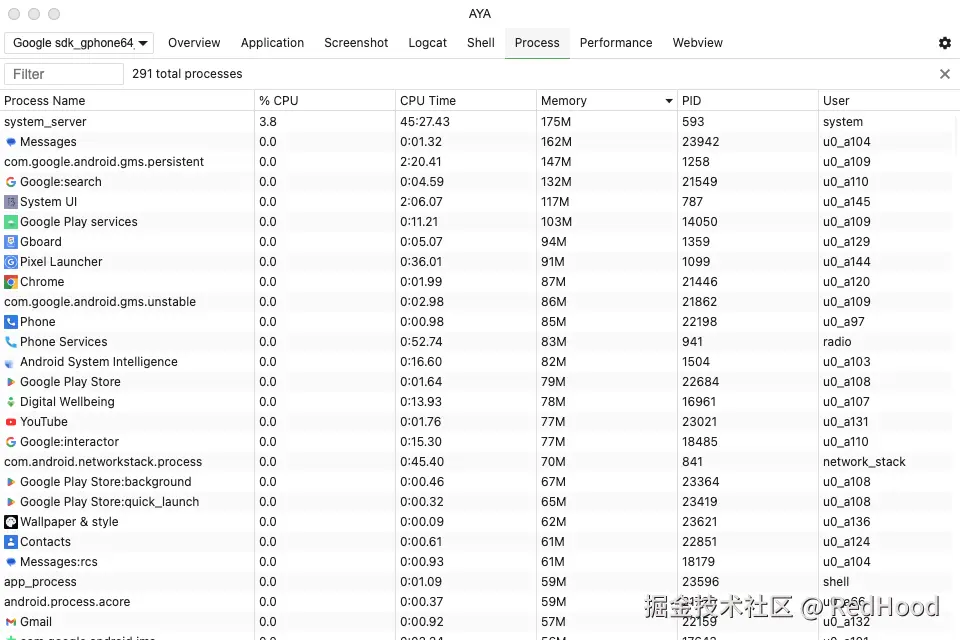This screenshot has width=960, height=640.
Task: Click the Digital Wellbeing process name
Action: coord(67,402)
